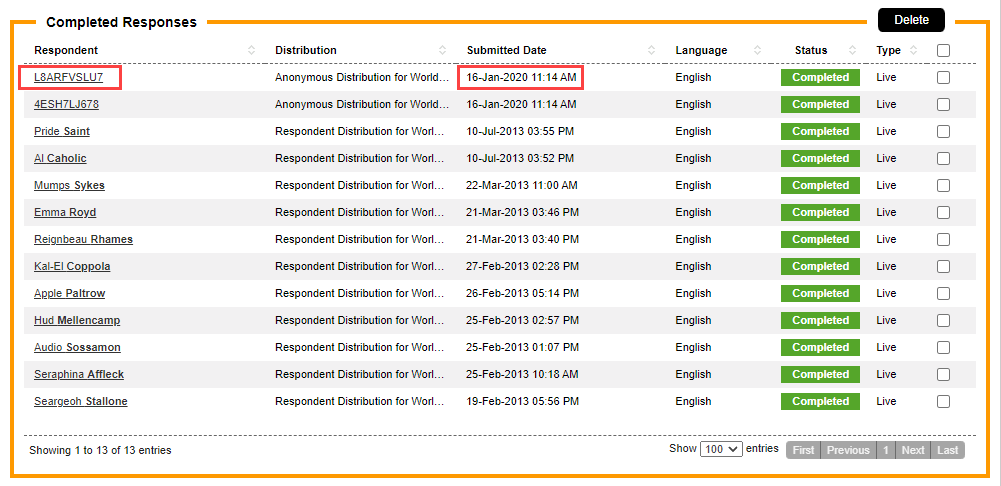Image resolution: width=1001 pixels, height=486 pixels.
Task: Open the Show entries count dropdown
Action: click(720, 450)
